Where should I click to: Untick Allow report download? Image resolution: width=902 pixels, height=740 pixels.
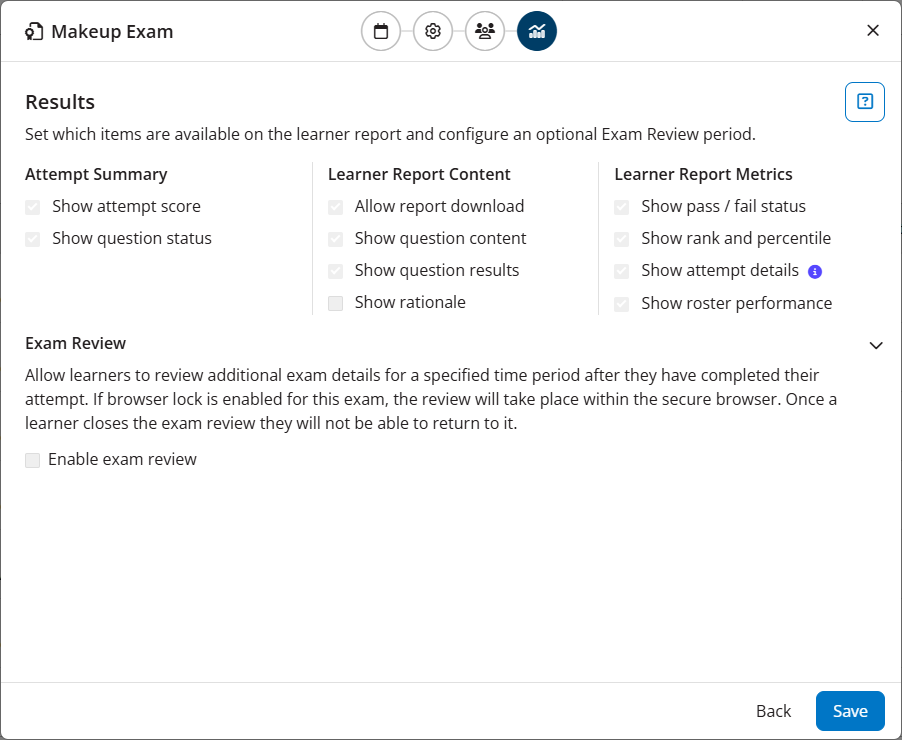pyautogui.click(x=336, y=207)
